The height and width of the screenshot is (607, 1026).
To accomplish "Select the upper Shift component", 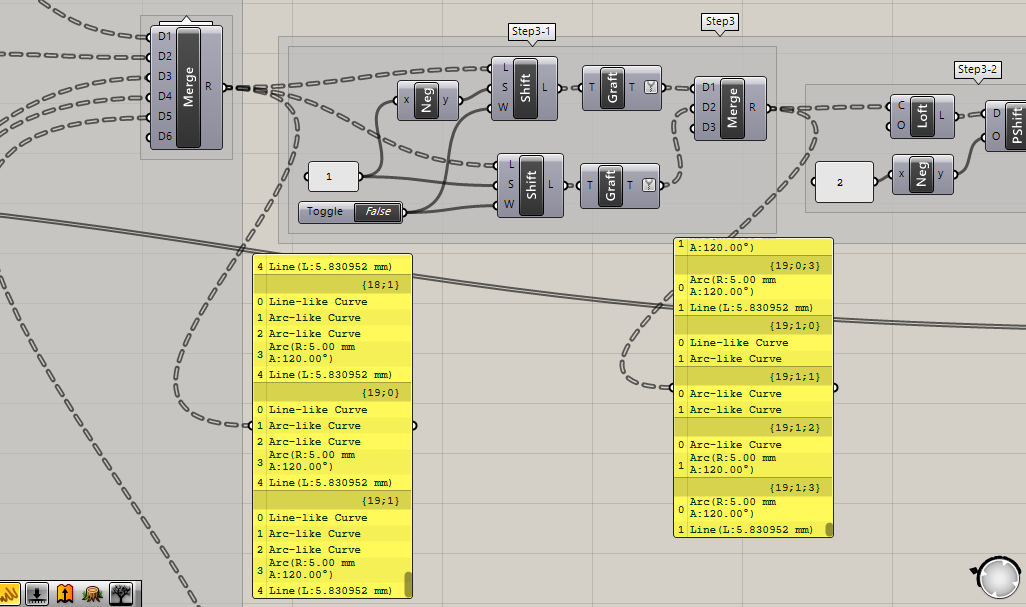I will [x=525, y=88].
